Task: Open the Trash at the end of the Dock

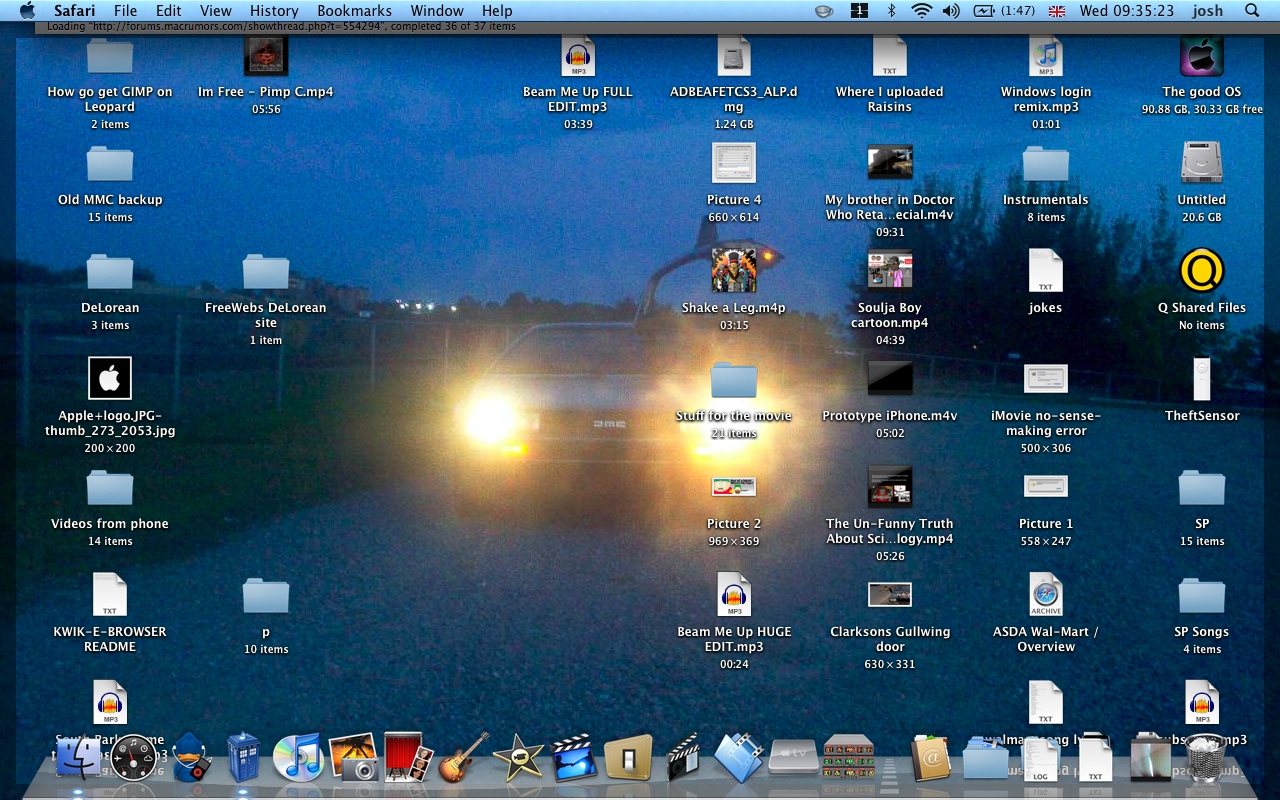Action: 1205,762
